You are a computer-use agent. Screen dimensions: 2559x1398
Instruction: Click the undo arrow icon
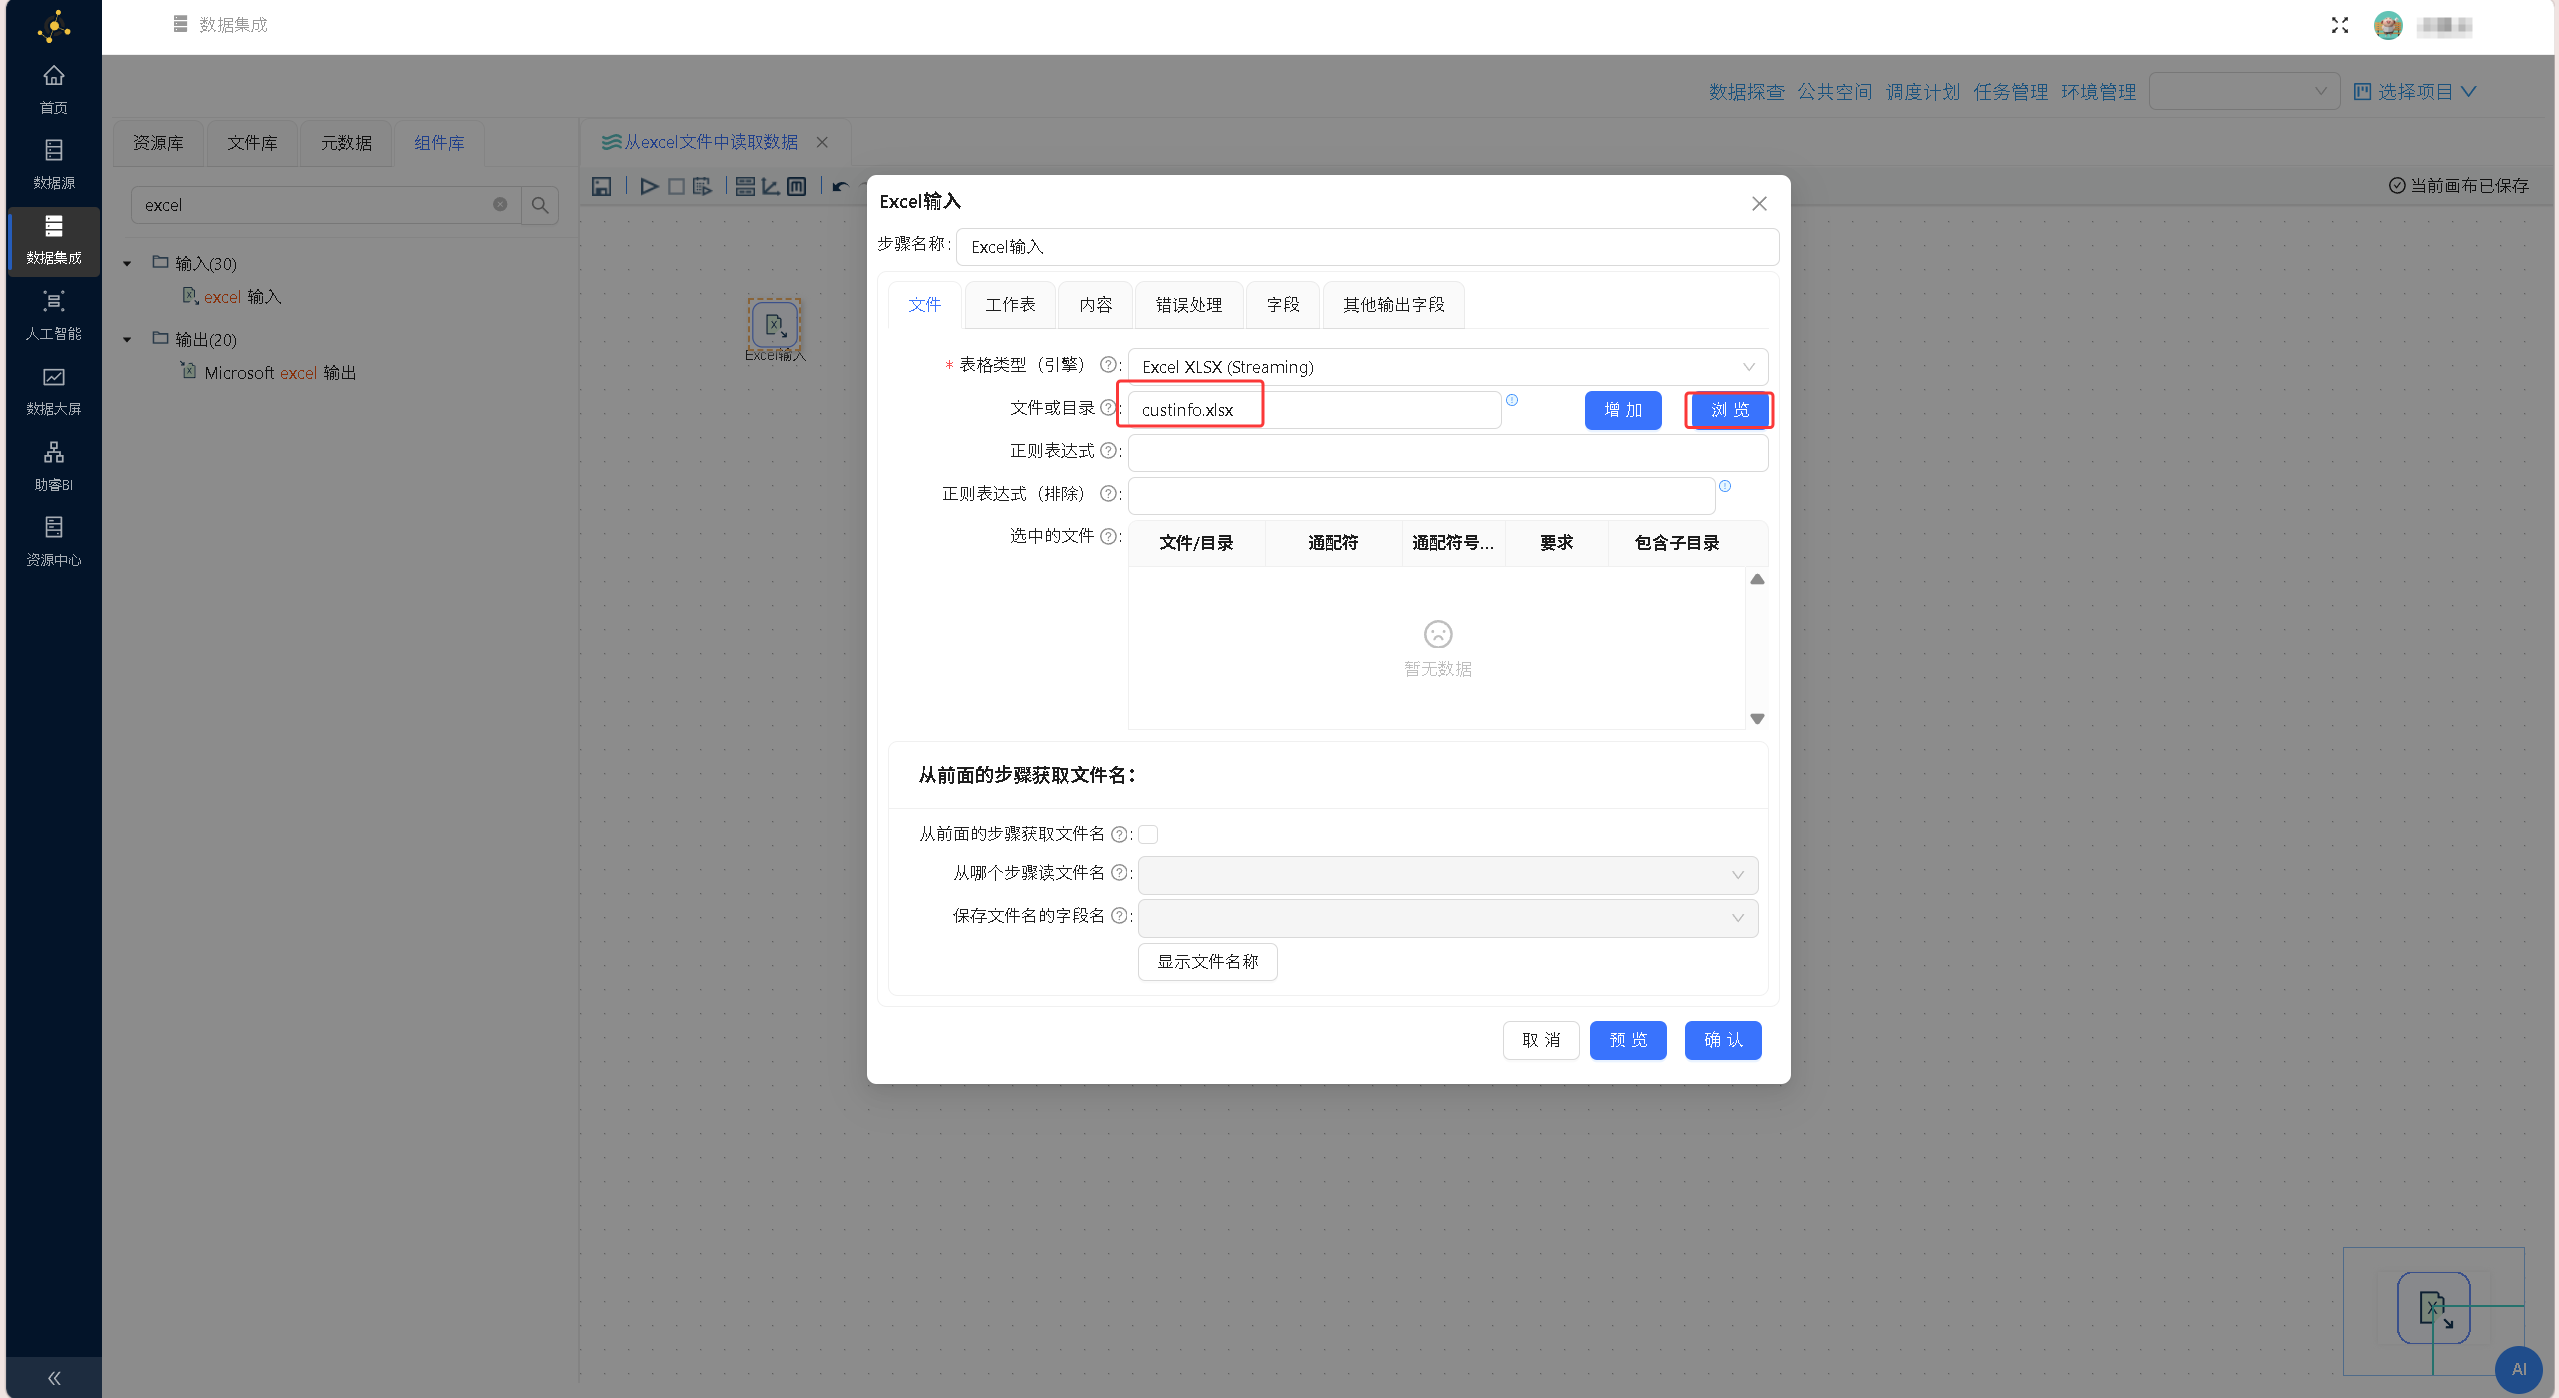(x=840, y=186)
